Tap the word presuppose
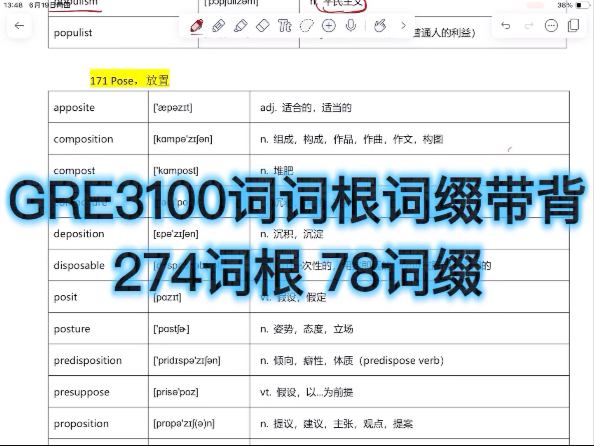This screenshot has height=446, width=594. click(x=81, y=392)
